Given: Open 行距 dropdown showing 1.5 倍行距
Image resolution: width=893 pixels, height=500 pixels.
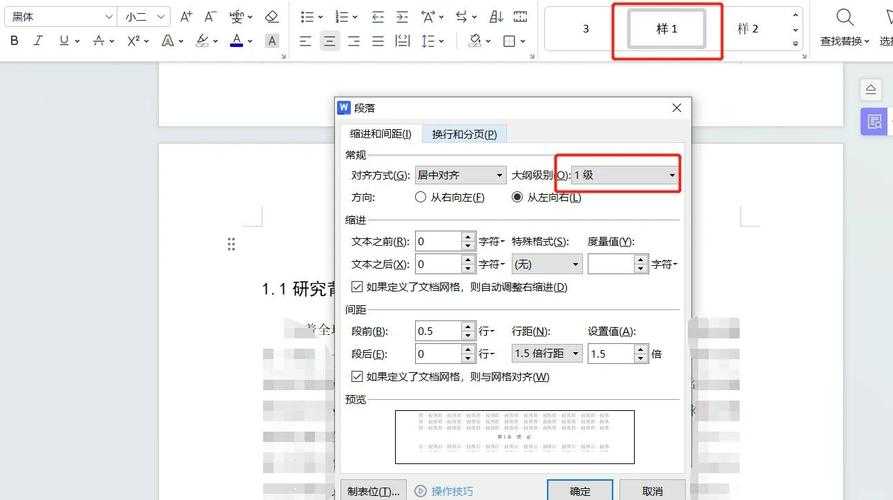Looking at the screenshot, I should [547, 354].
